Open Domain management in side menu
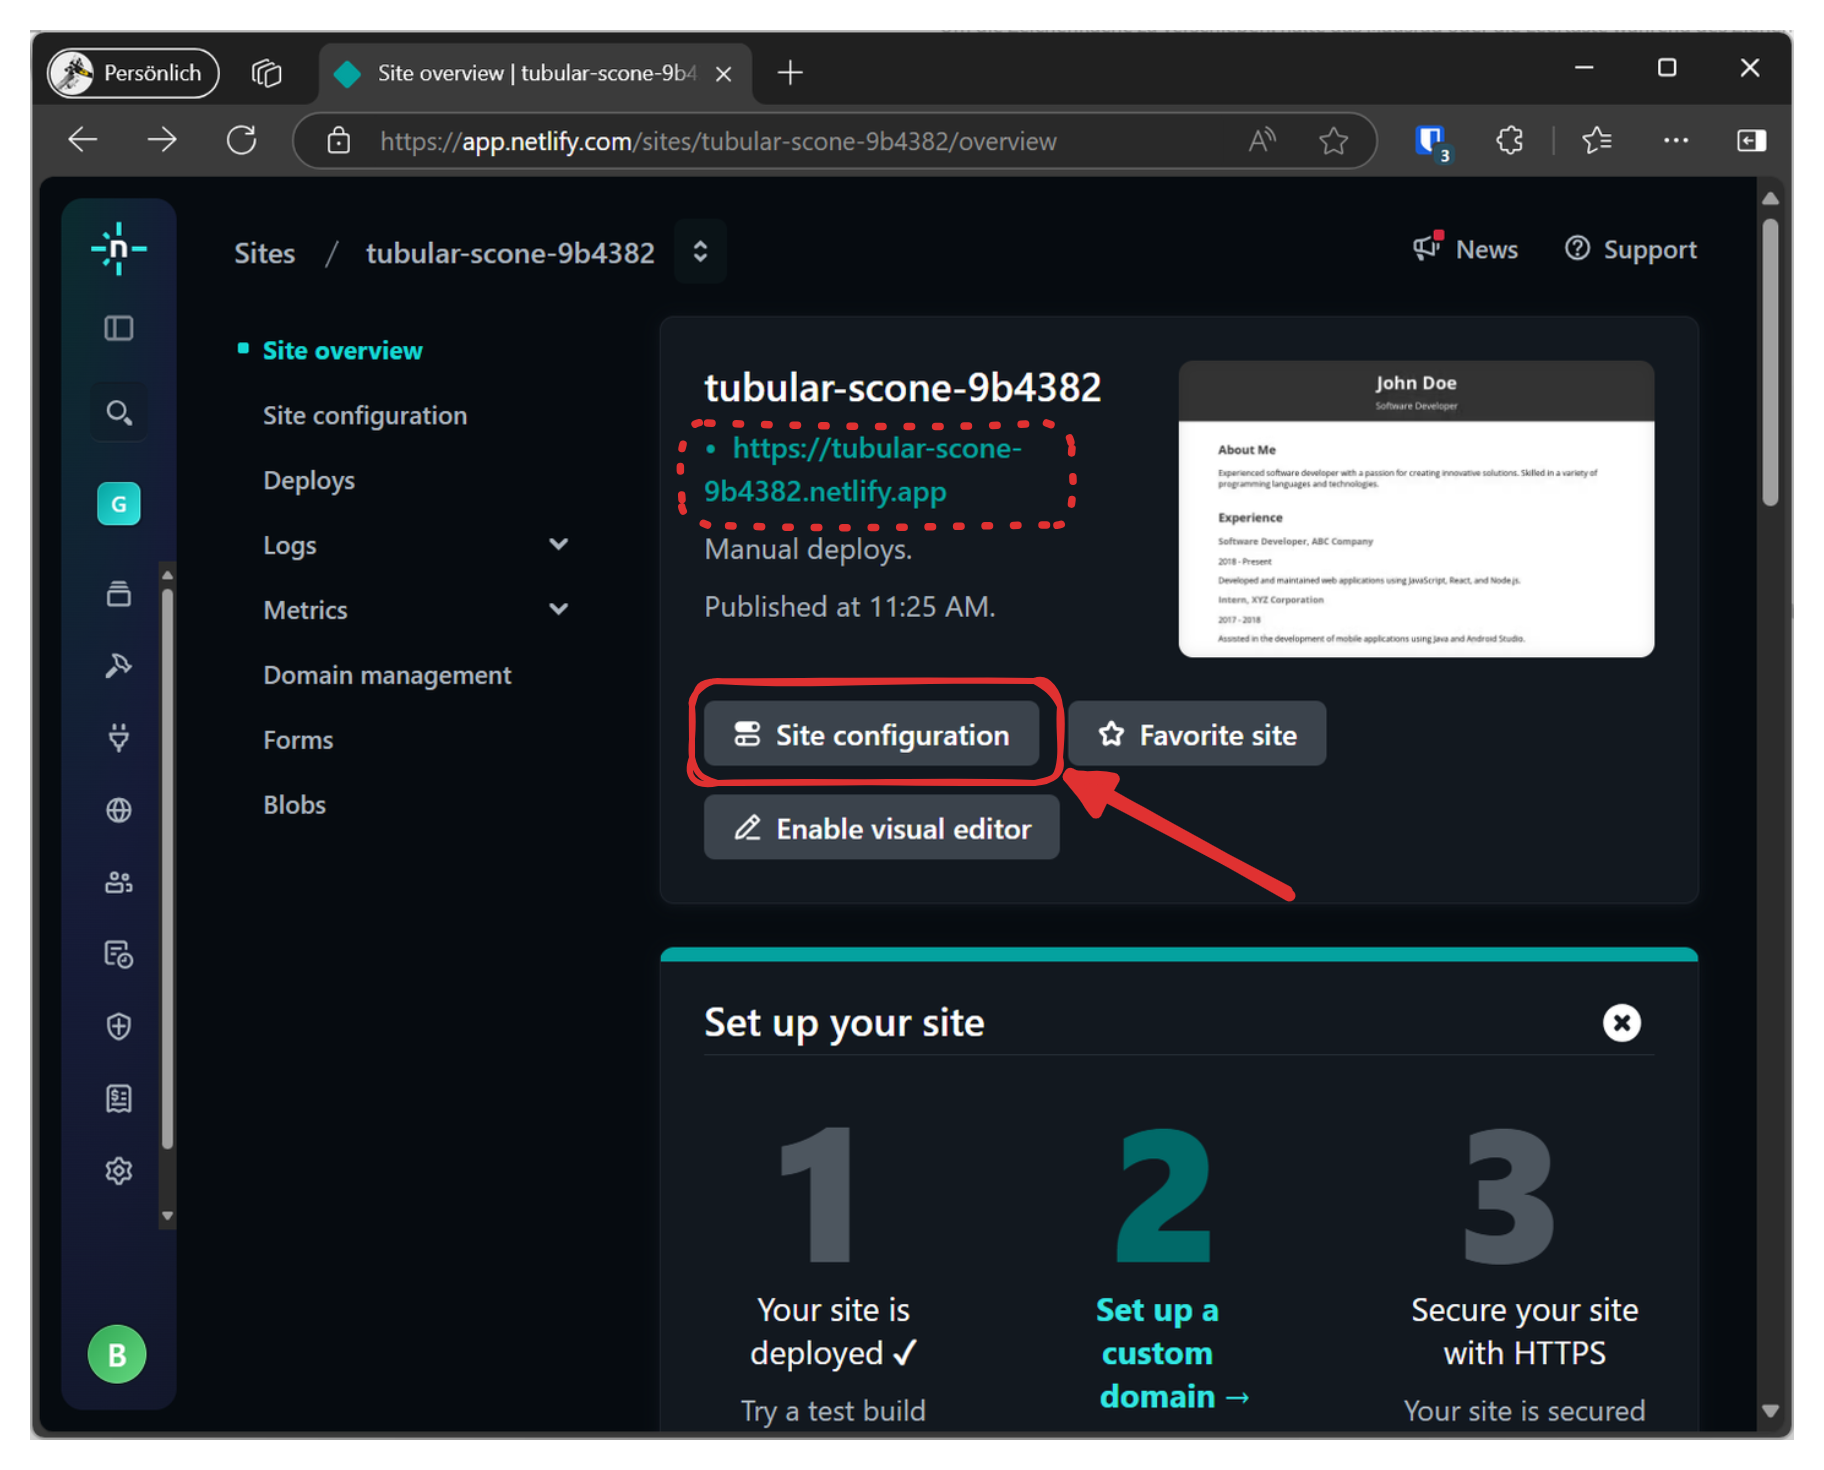This screenshot has height=1470, width=1824. (x=387, y=675)
